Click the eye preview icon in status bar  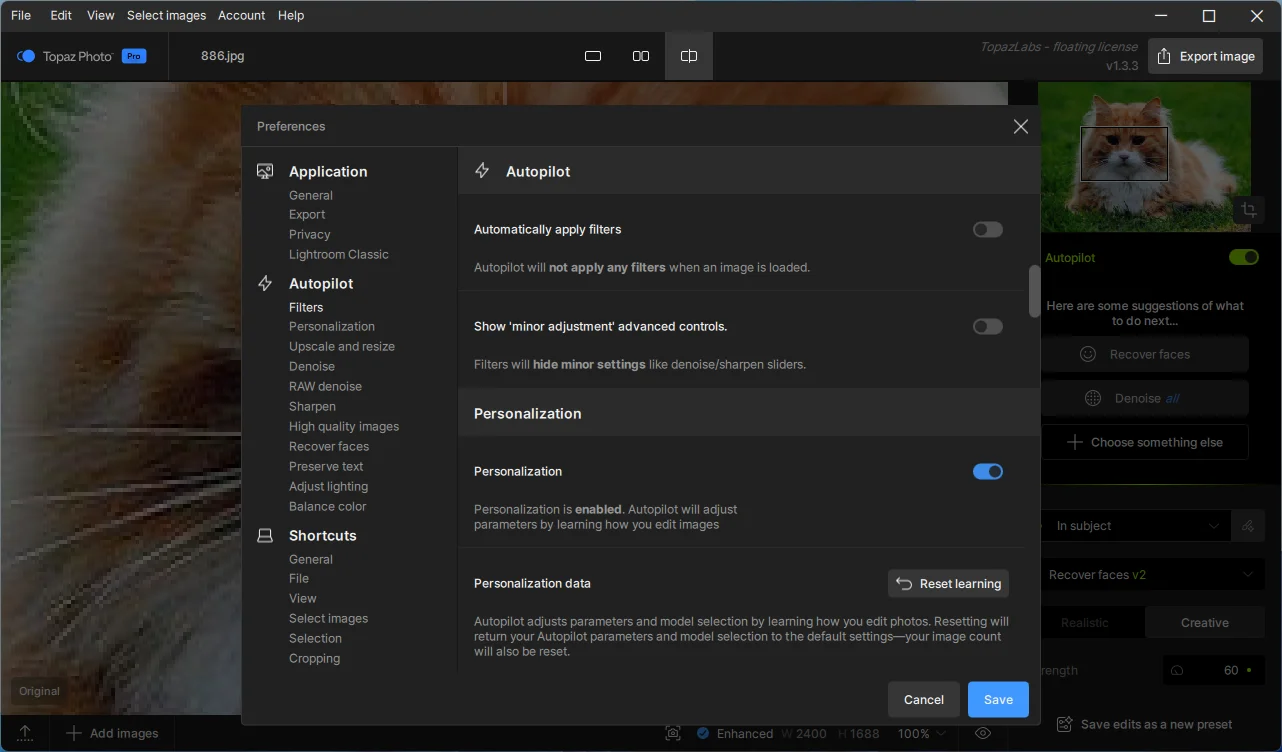[x=982, y=733]
